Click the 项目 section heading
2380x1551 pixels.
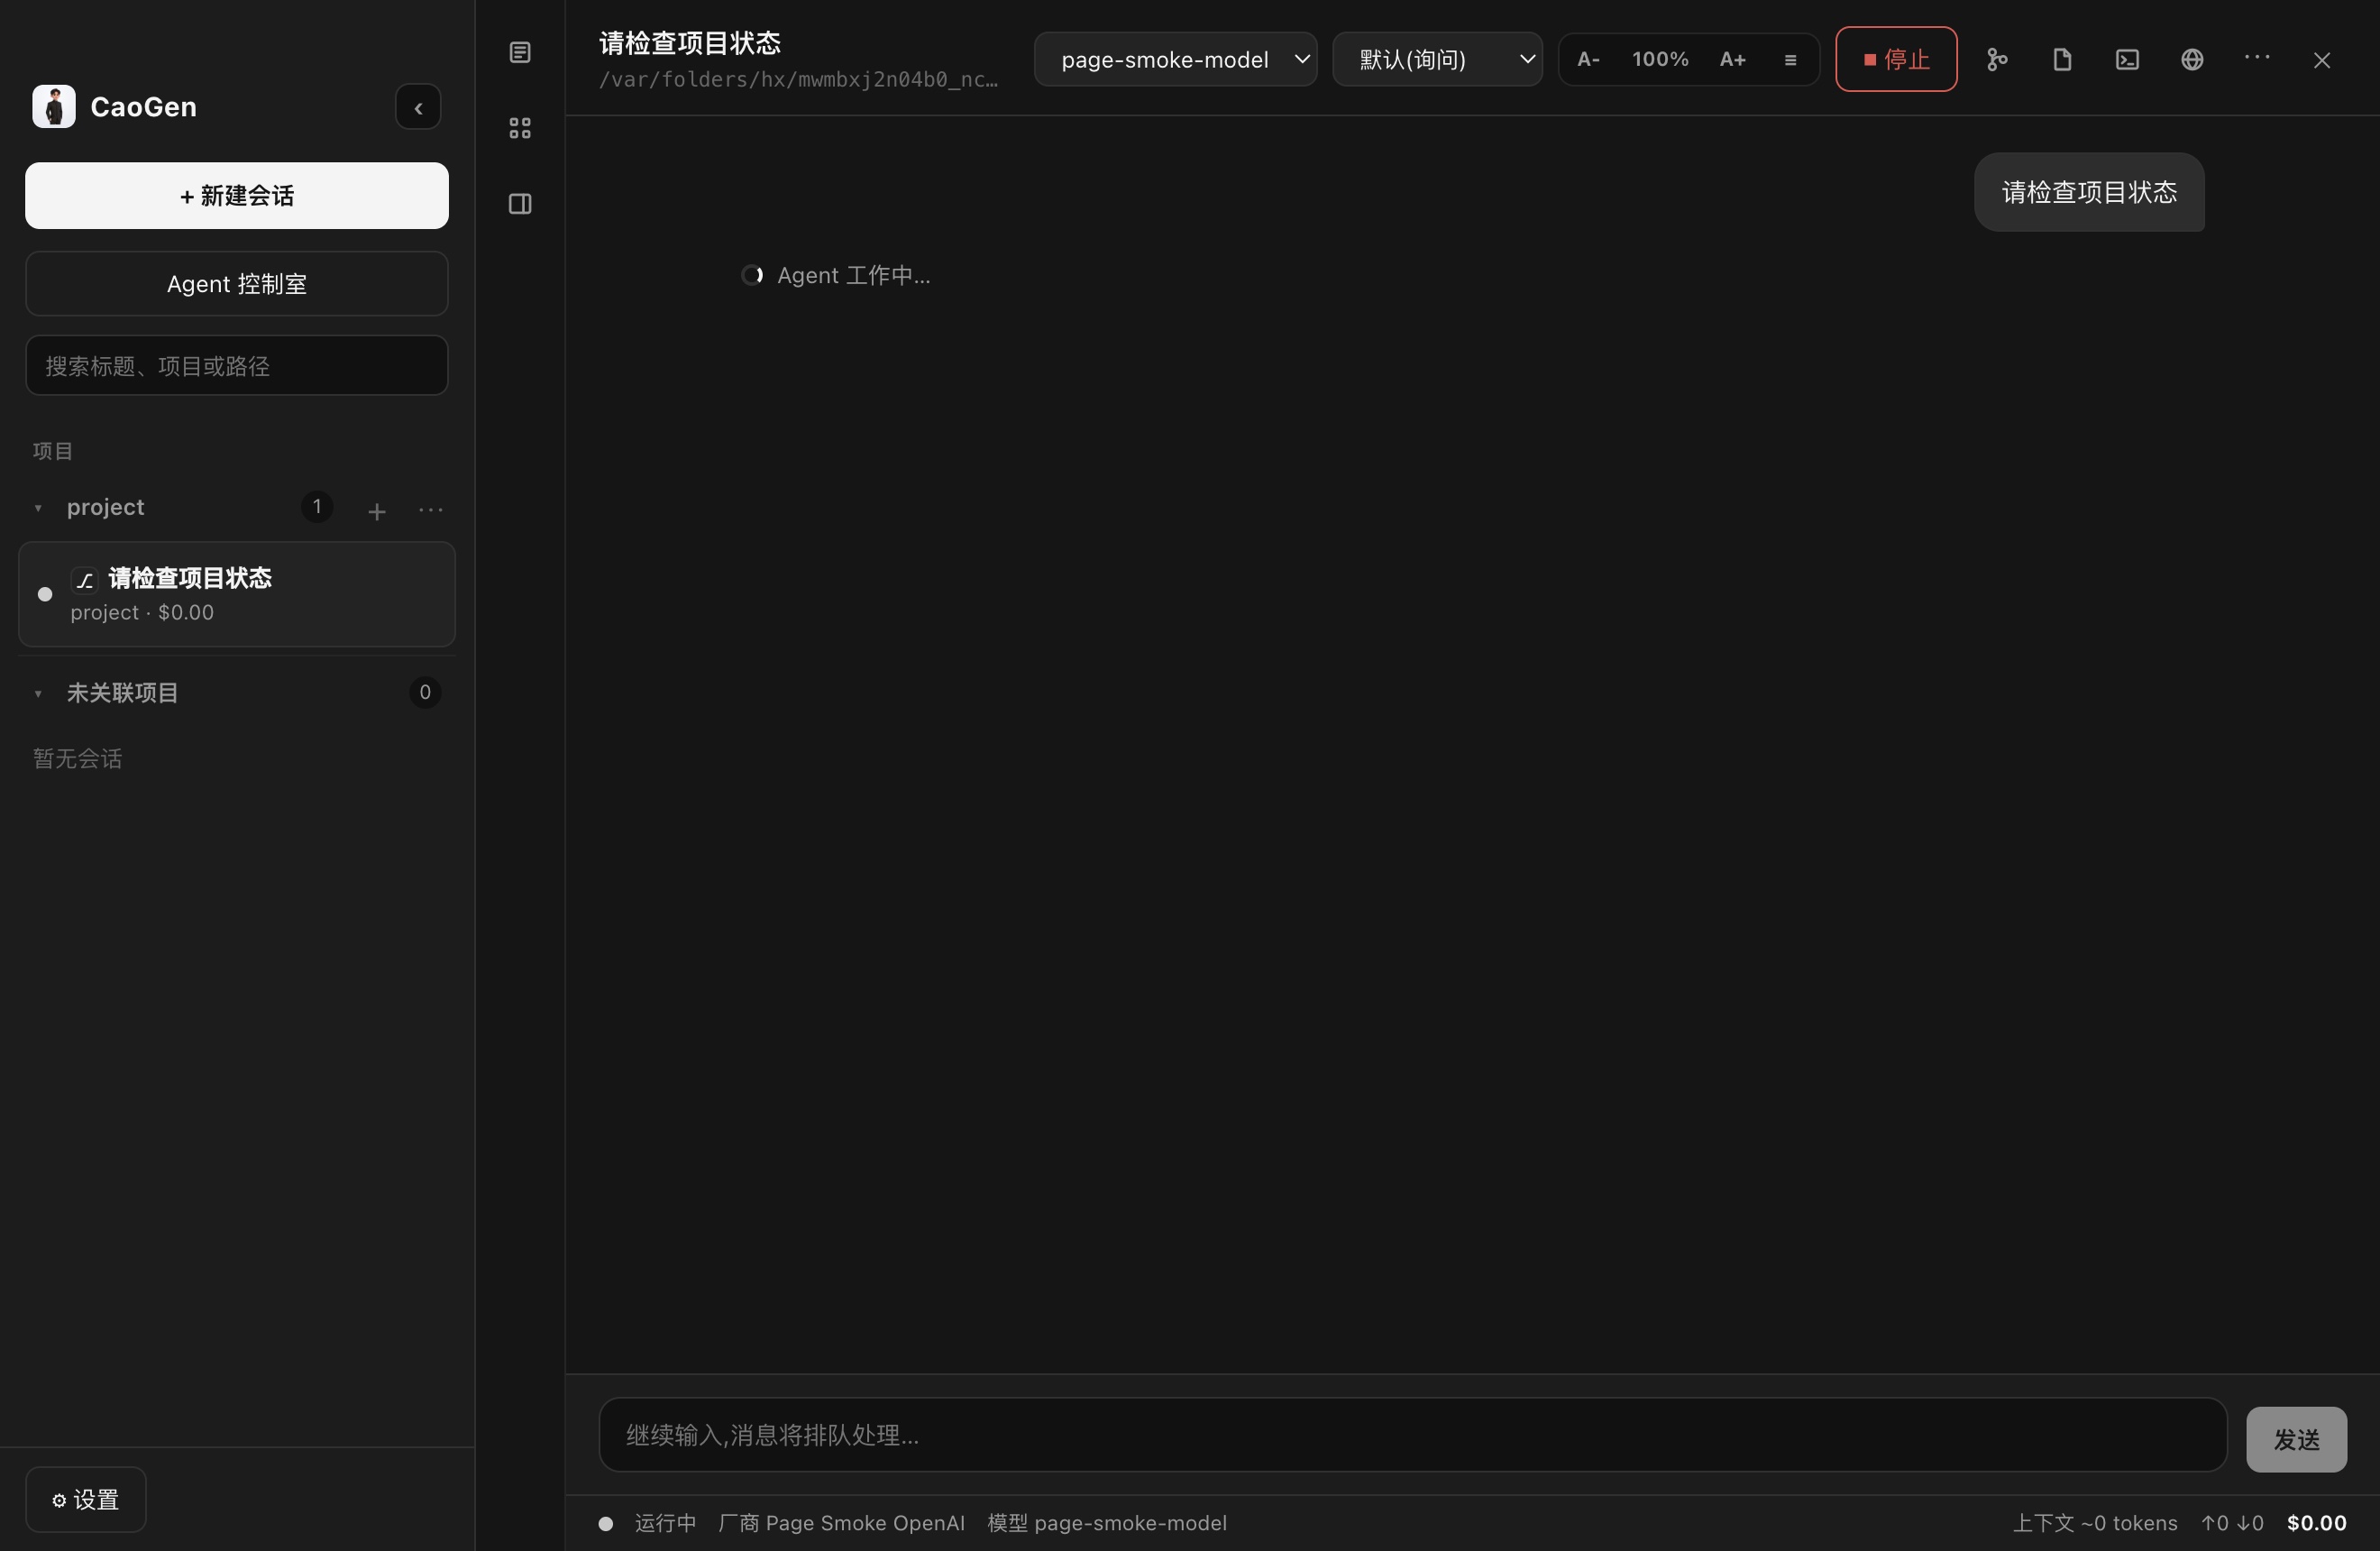(x=52, y=451)
